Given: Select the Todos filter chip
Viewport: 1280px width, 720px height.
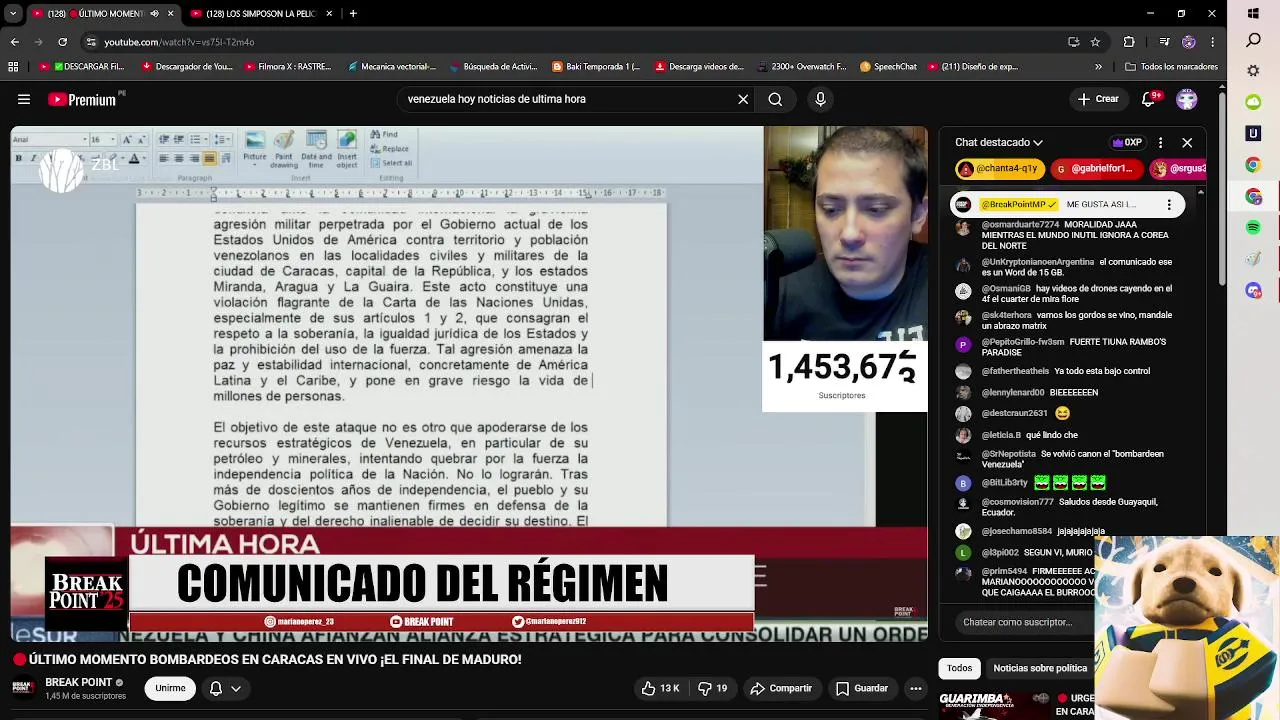Looking at the screenshot, I should tap(959, 668).
